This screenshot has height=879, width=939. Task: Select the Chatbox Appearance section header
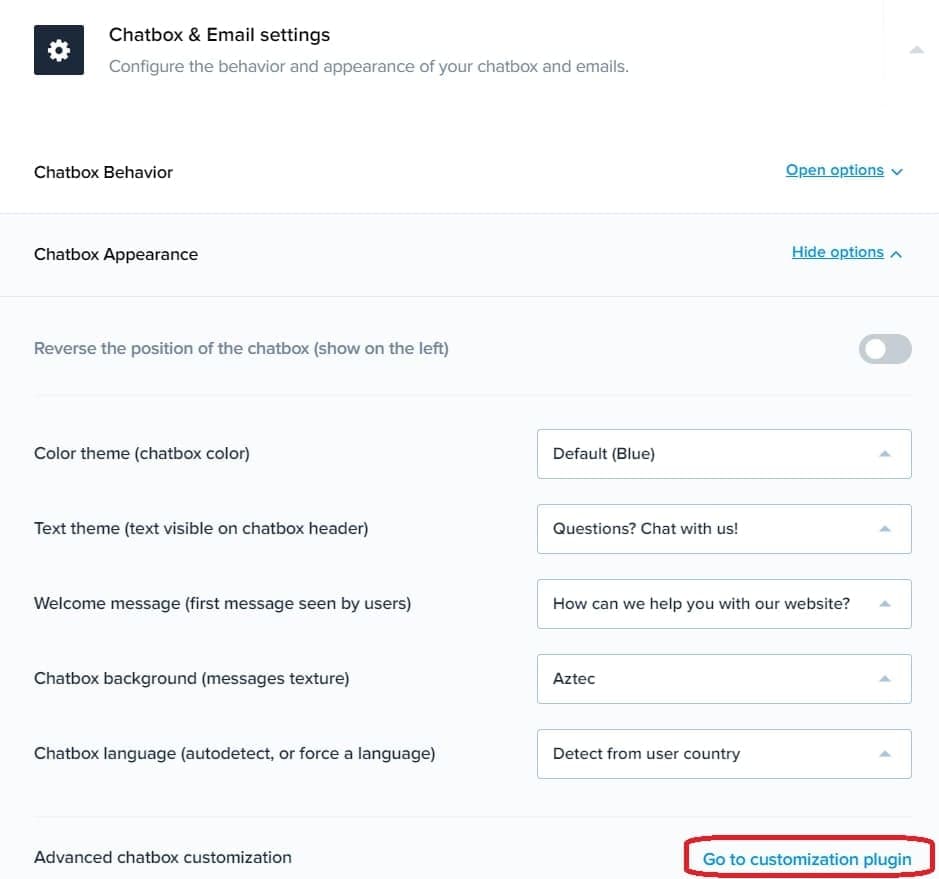pyautogui.click(x=116, y=254)
